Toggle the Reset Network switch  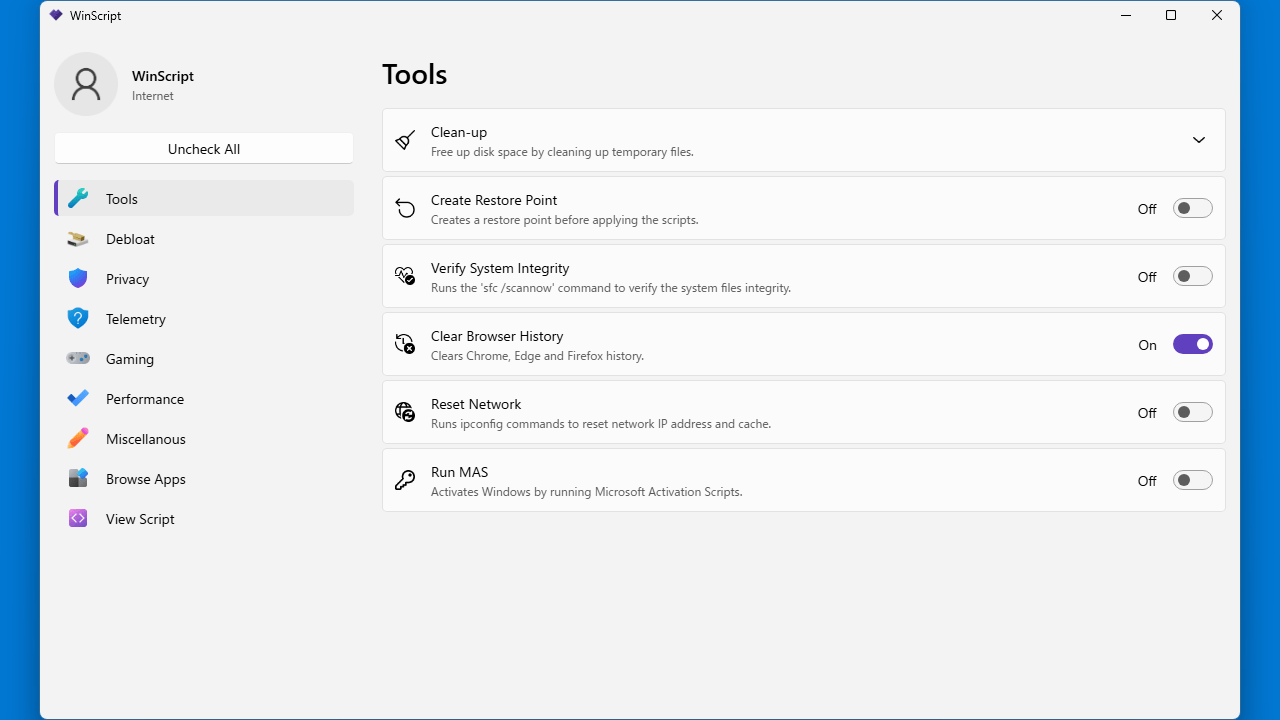point(1192,412)
